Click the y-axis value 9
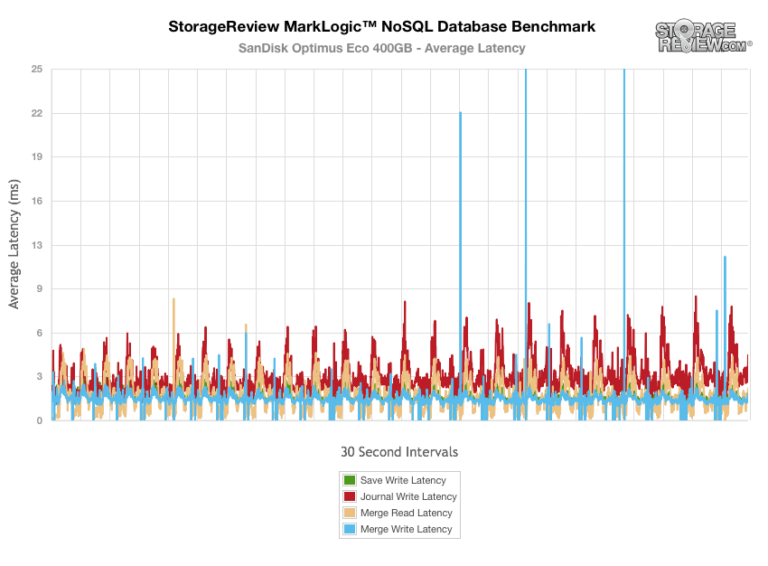 pyautogui.click(x=39, y=289)
